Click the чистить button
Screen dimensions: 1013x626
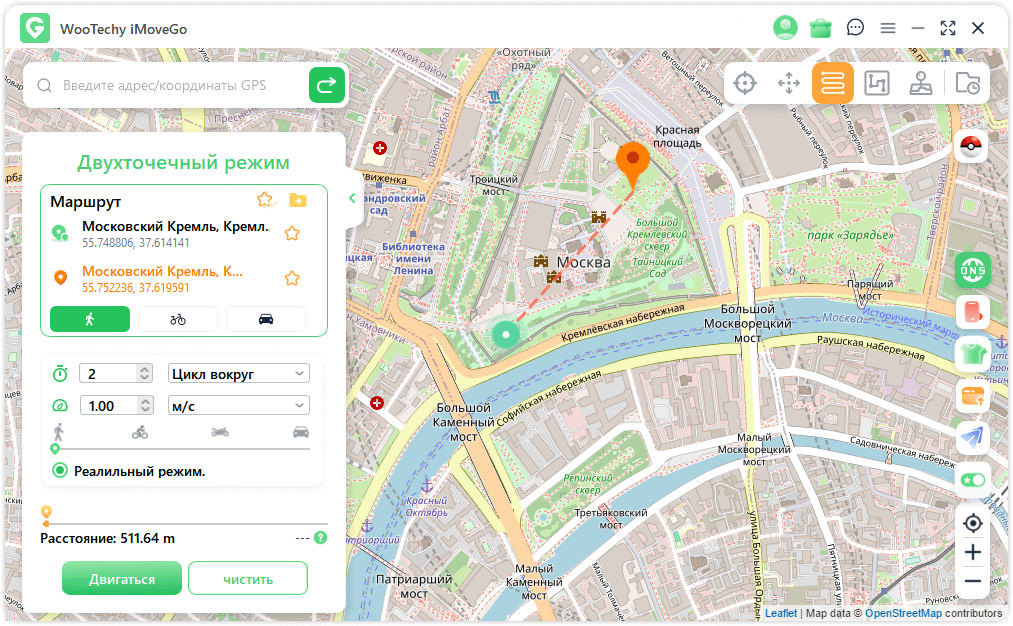[x=247, y=579]
